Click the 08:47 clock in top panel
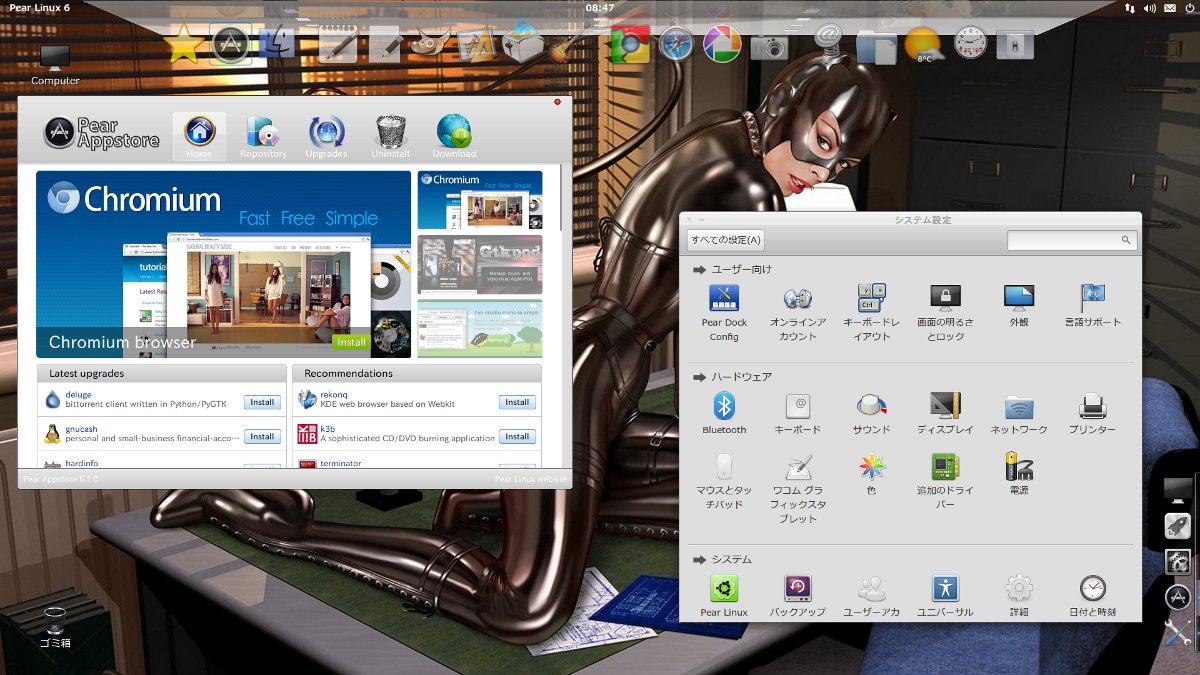The width and height of the screenshot is (1200, 675). (x=600, y=7)
